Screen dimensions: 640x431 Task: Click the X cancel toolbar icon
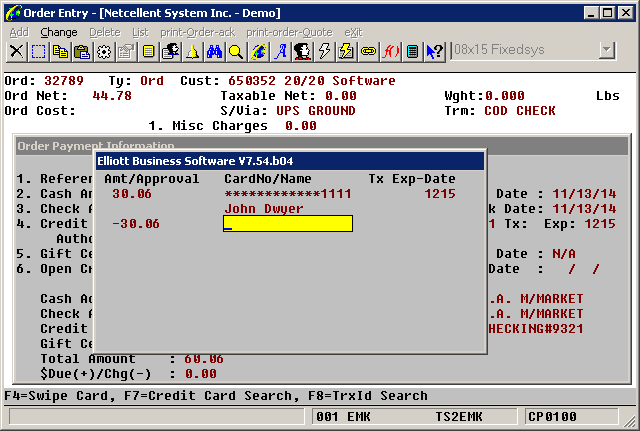pos(16,51)
